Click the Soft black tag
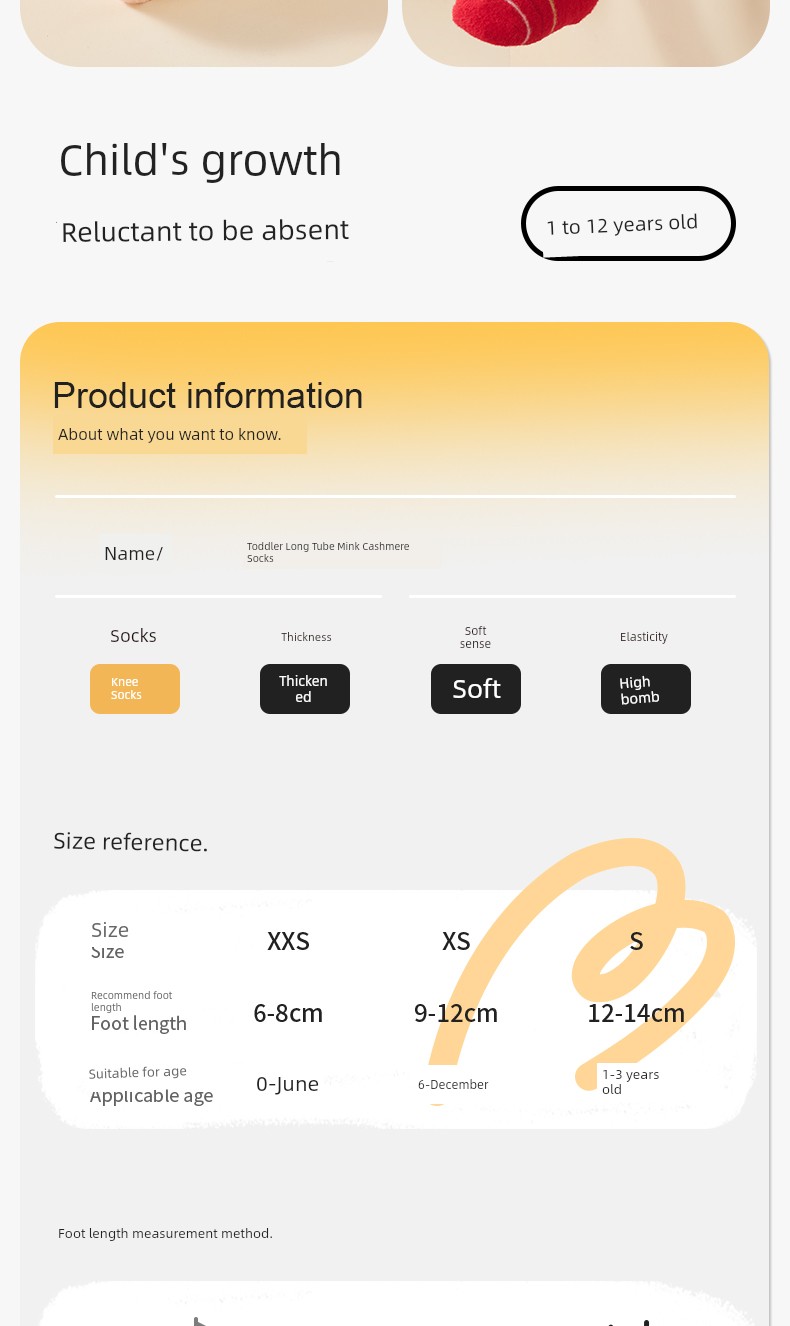The width and height of the screenshot is (790, 1326). [476, 689]
